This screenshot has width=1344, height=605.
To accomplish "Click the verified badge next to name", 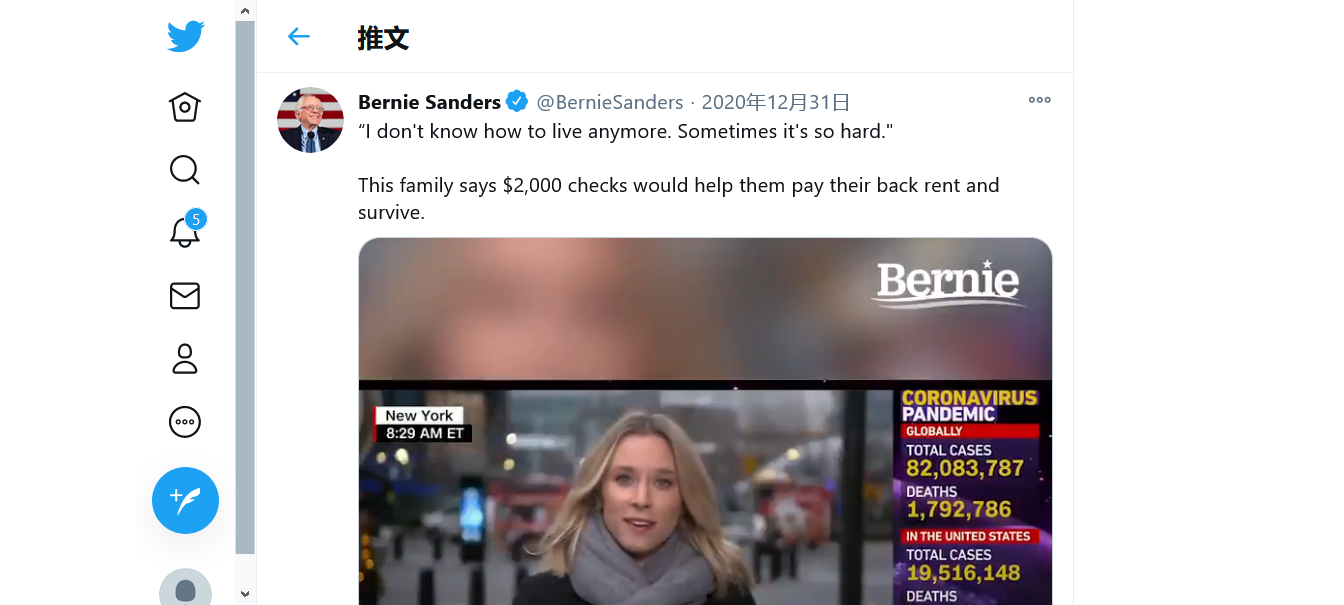I will [x=517, y=101].
